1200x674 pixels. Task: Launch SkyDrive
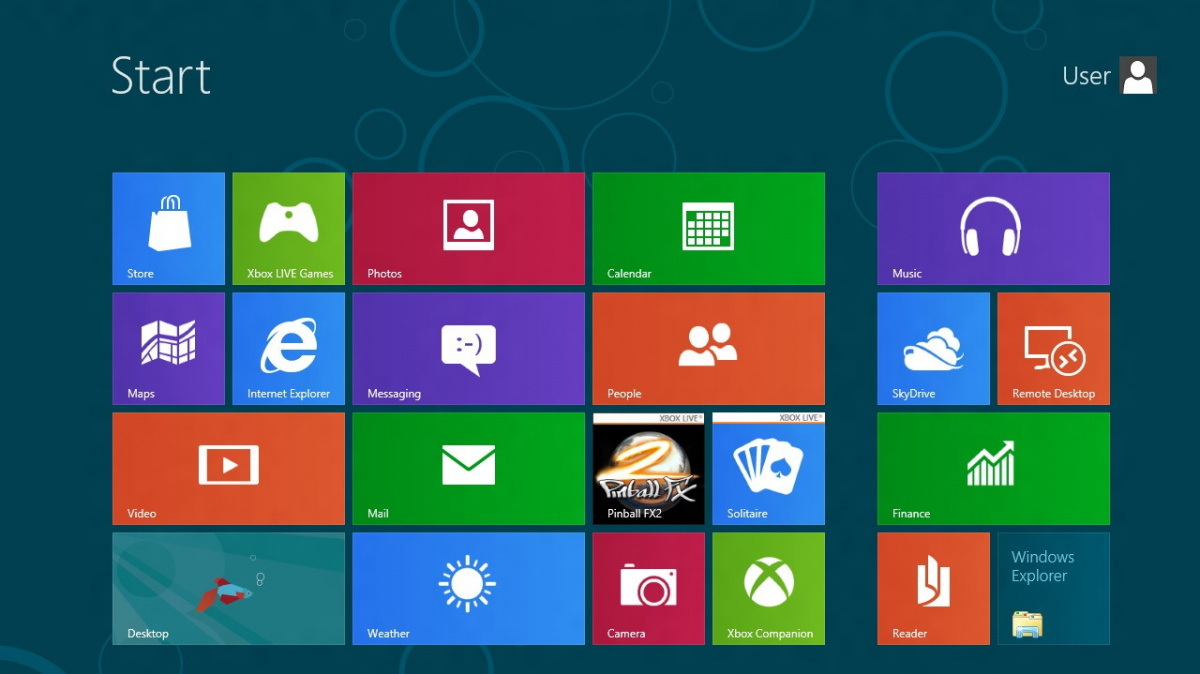[932, 348]
